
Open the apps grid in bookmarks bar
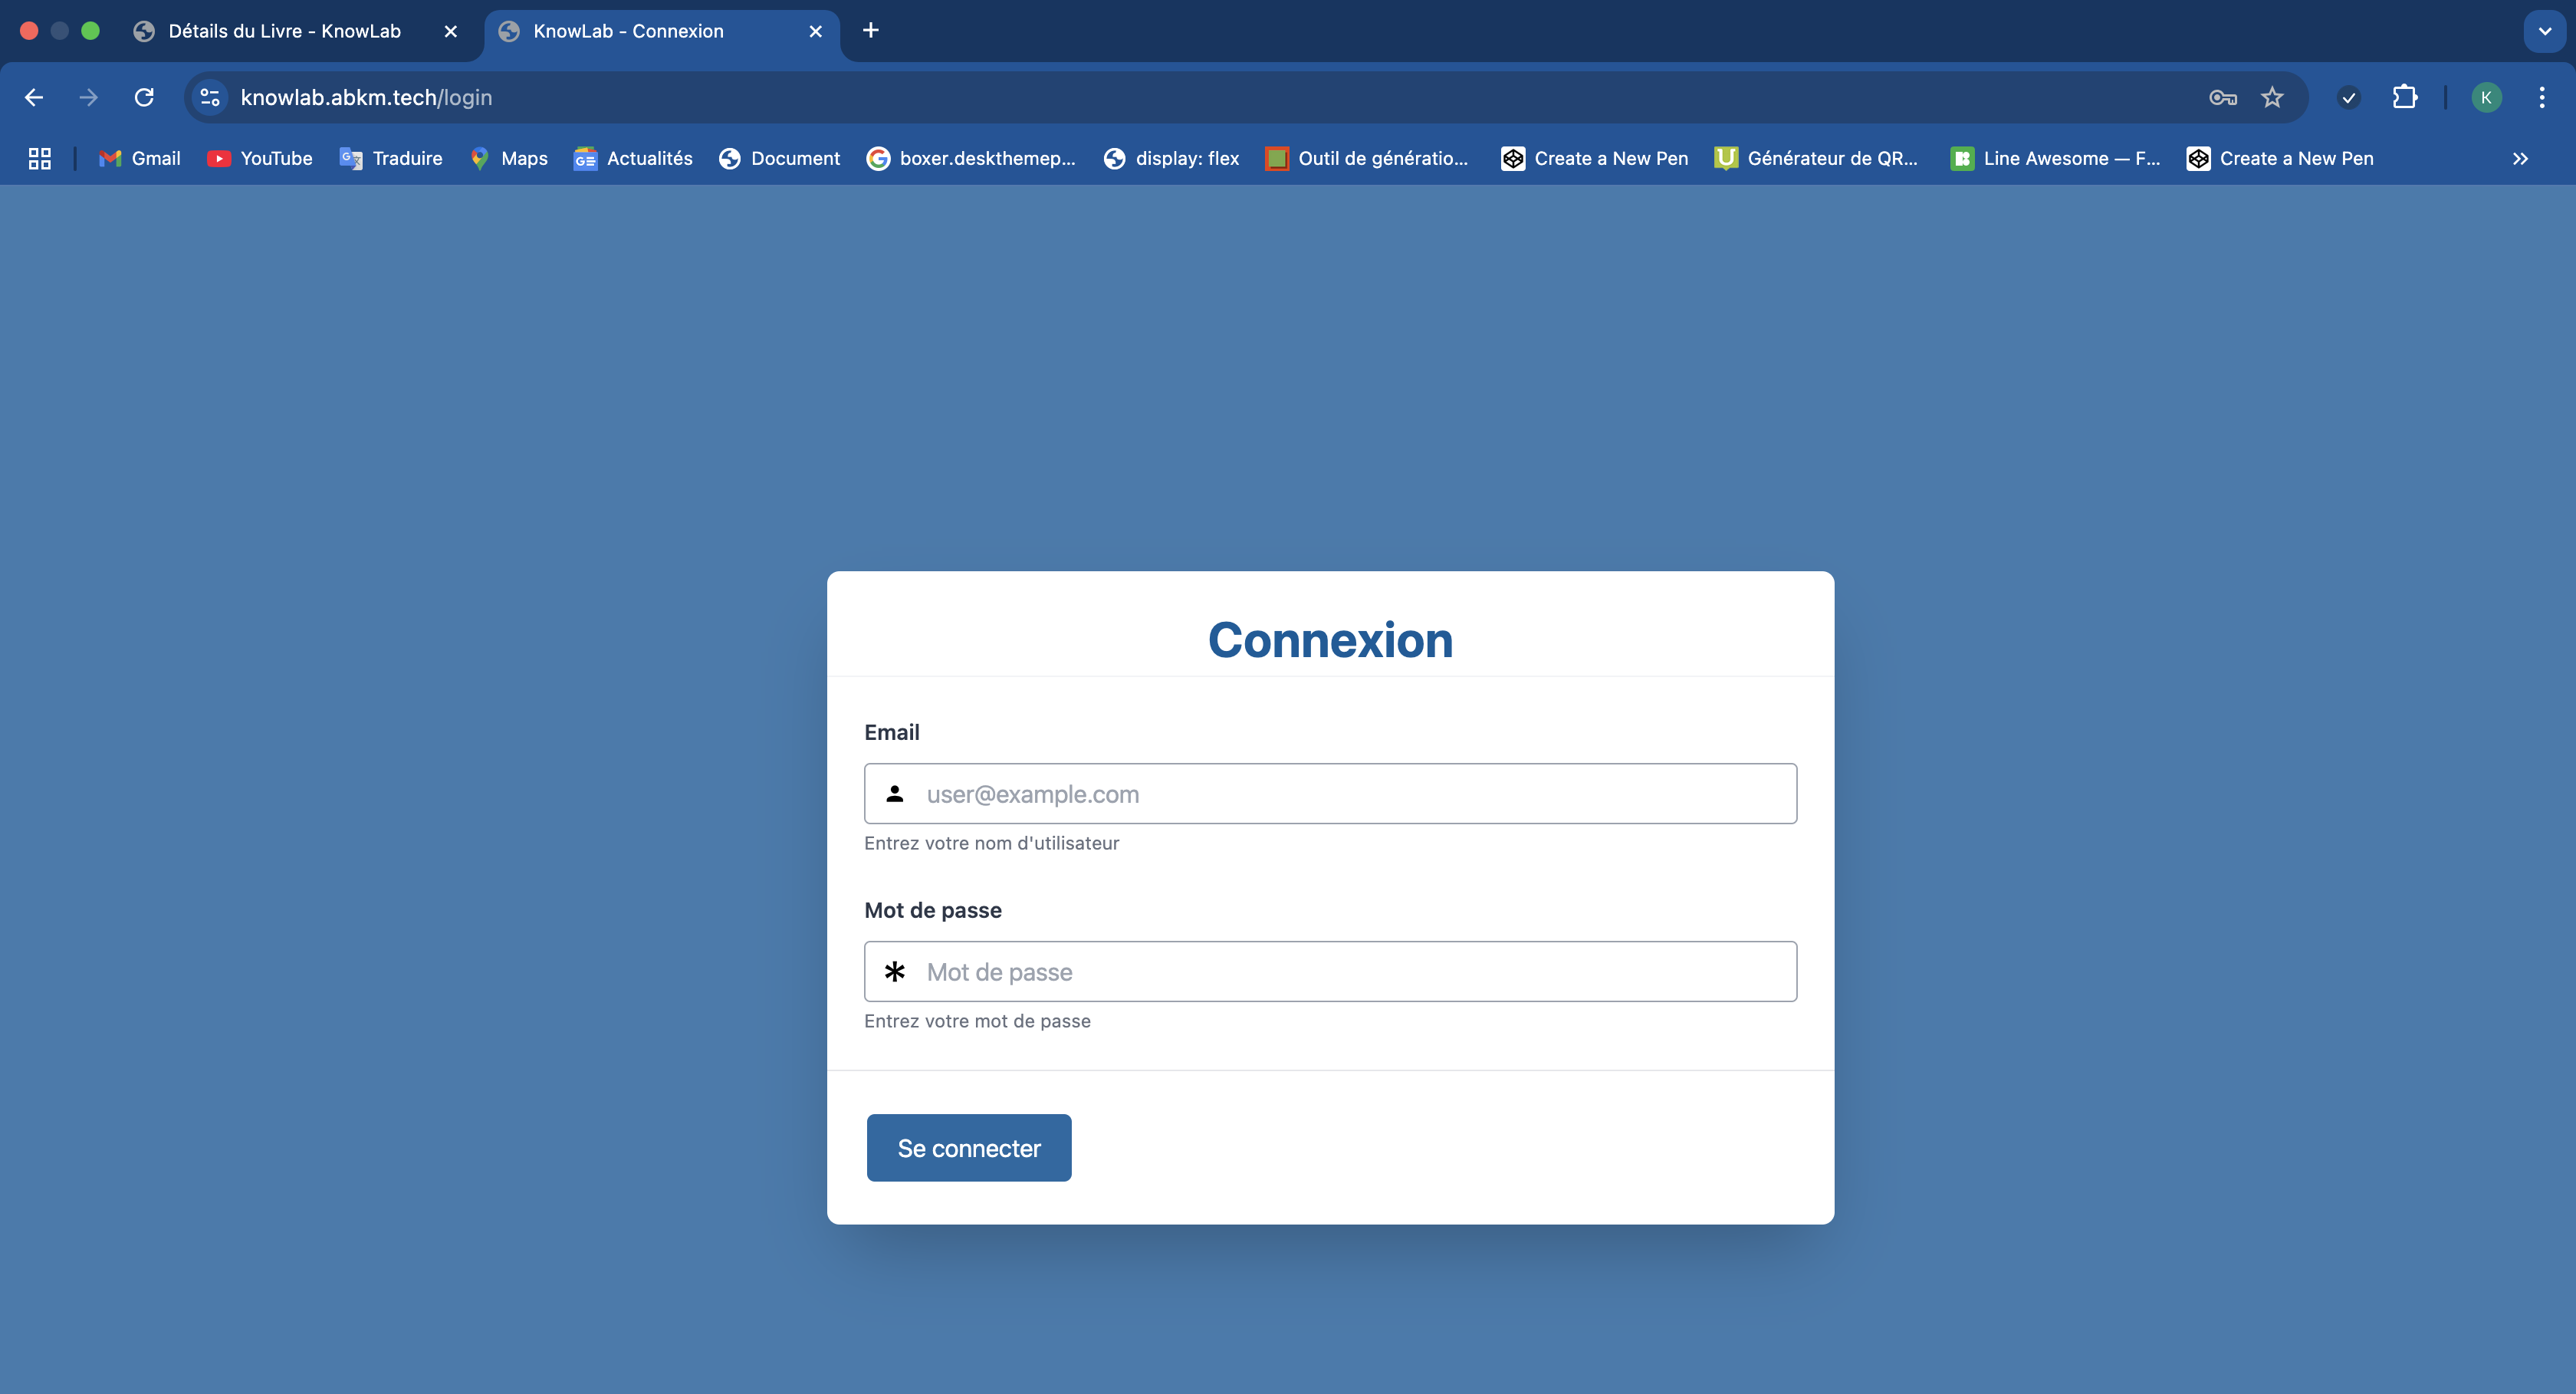(x=40, y=158)
